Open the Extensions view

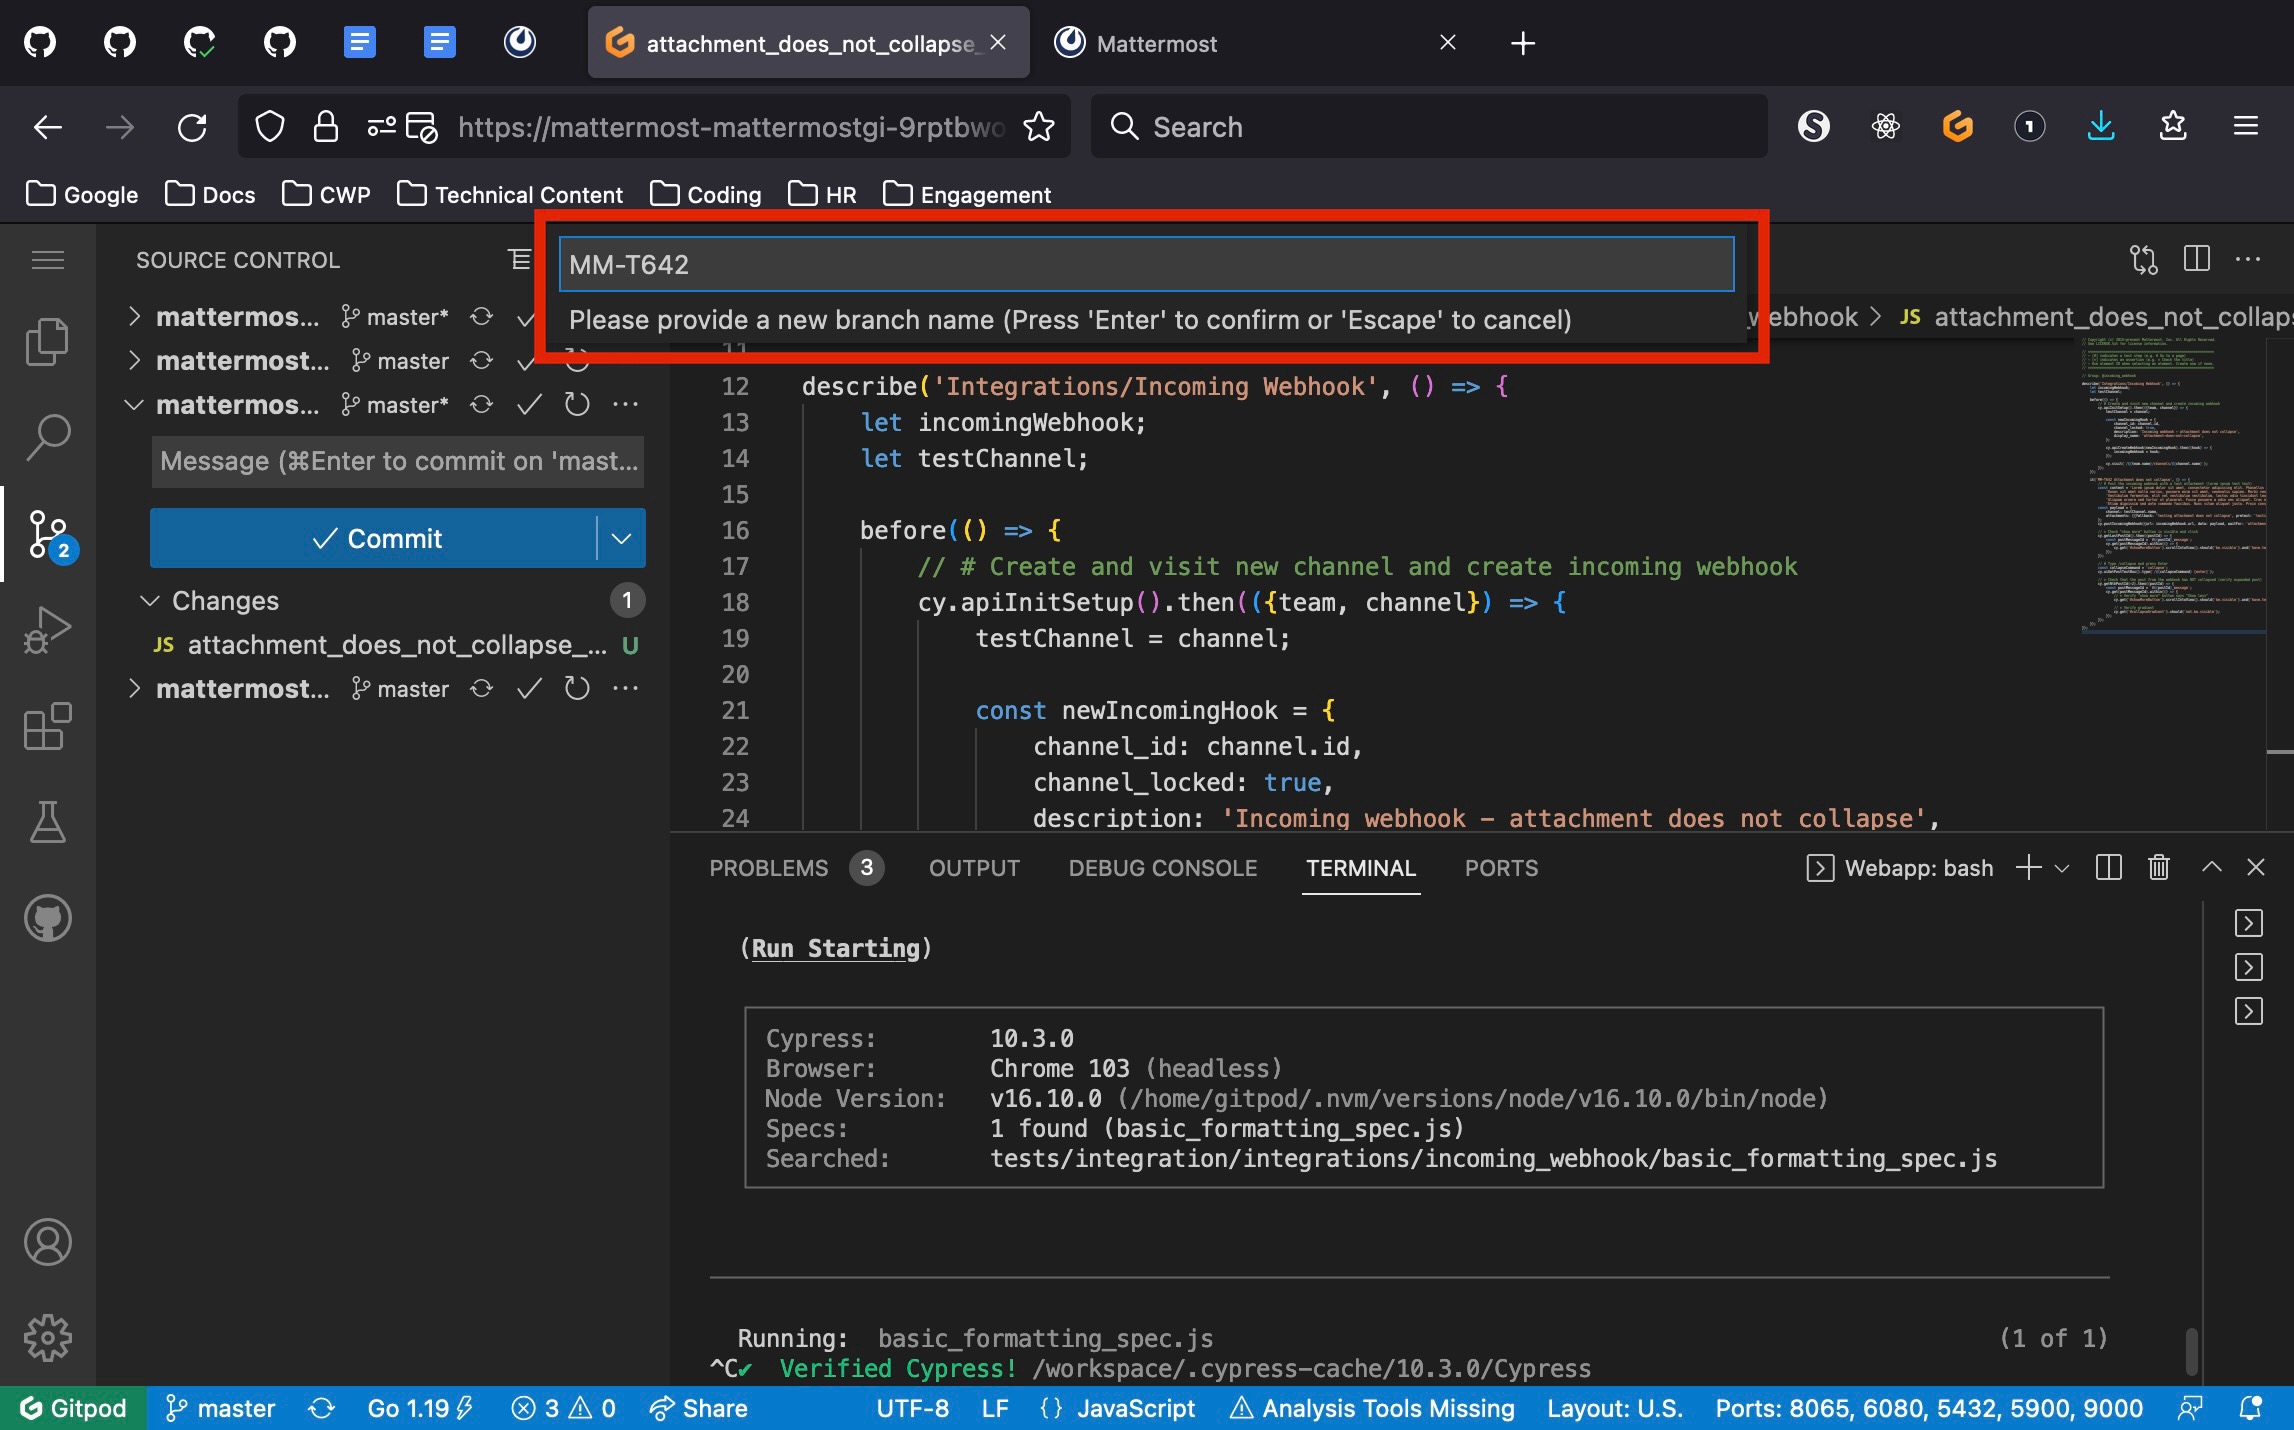click(47, 726)
